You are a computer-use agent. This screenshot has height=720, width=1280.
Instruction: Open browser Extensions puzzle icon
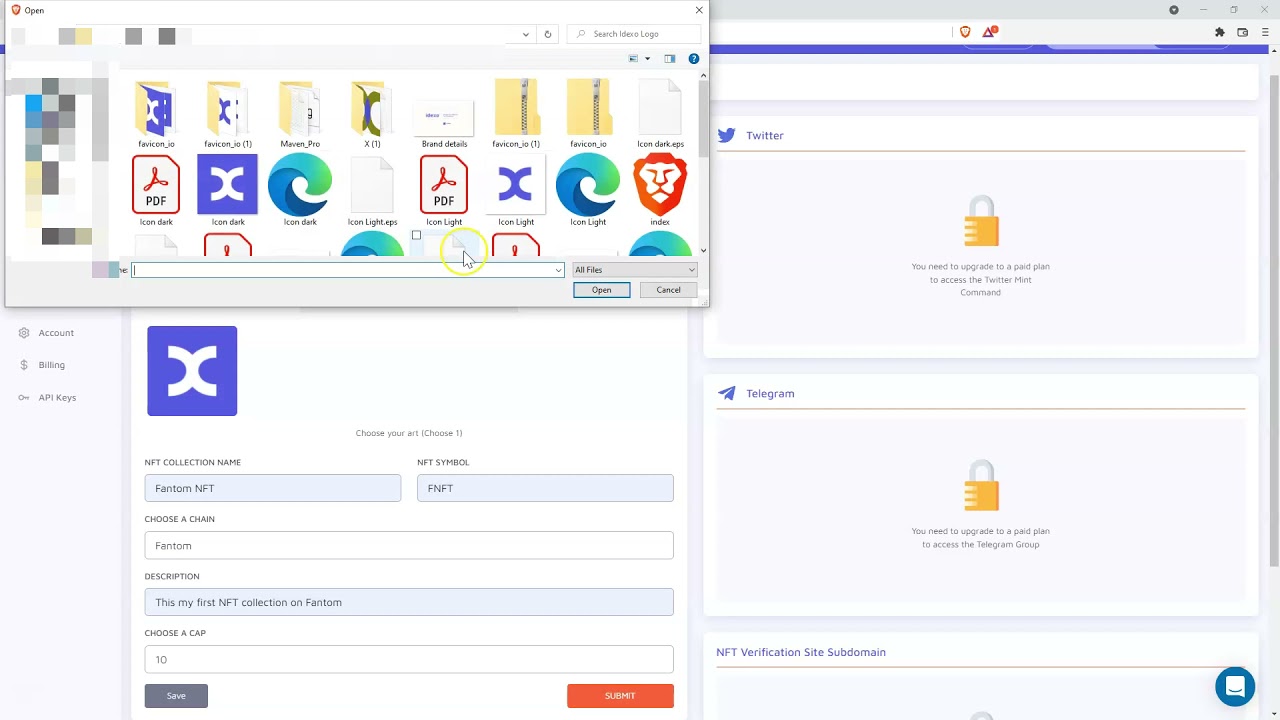(1220, 32)
